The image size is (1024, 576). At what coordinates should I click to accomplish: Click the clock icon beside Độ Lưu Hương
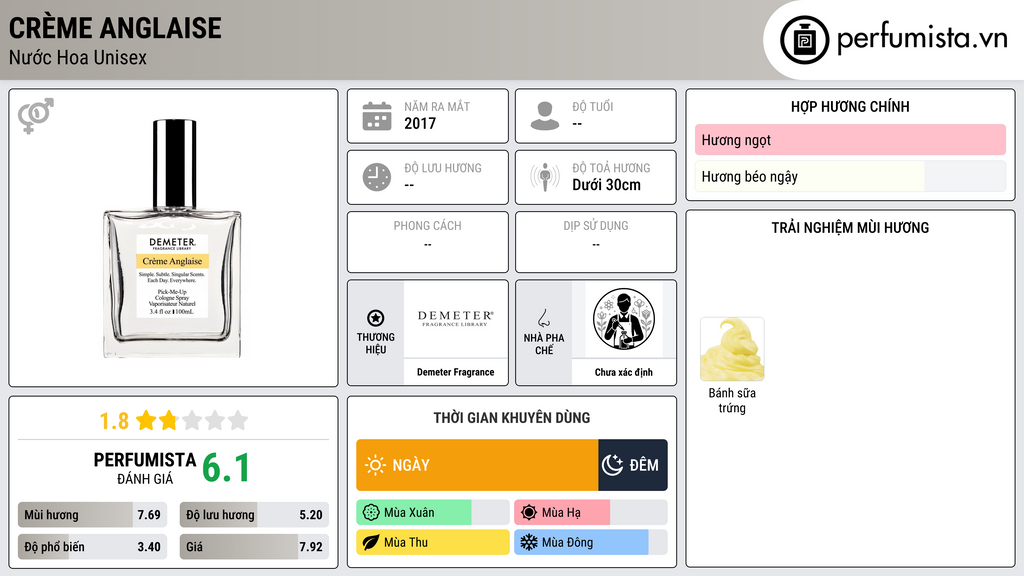click(377, 177)
